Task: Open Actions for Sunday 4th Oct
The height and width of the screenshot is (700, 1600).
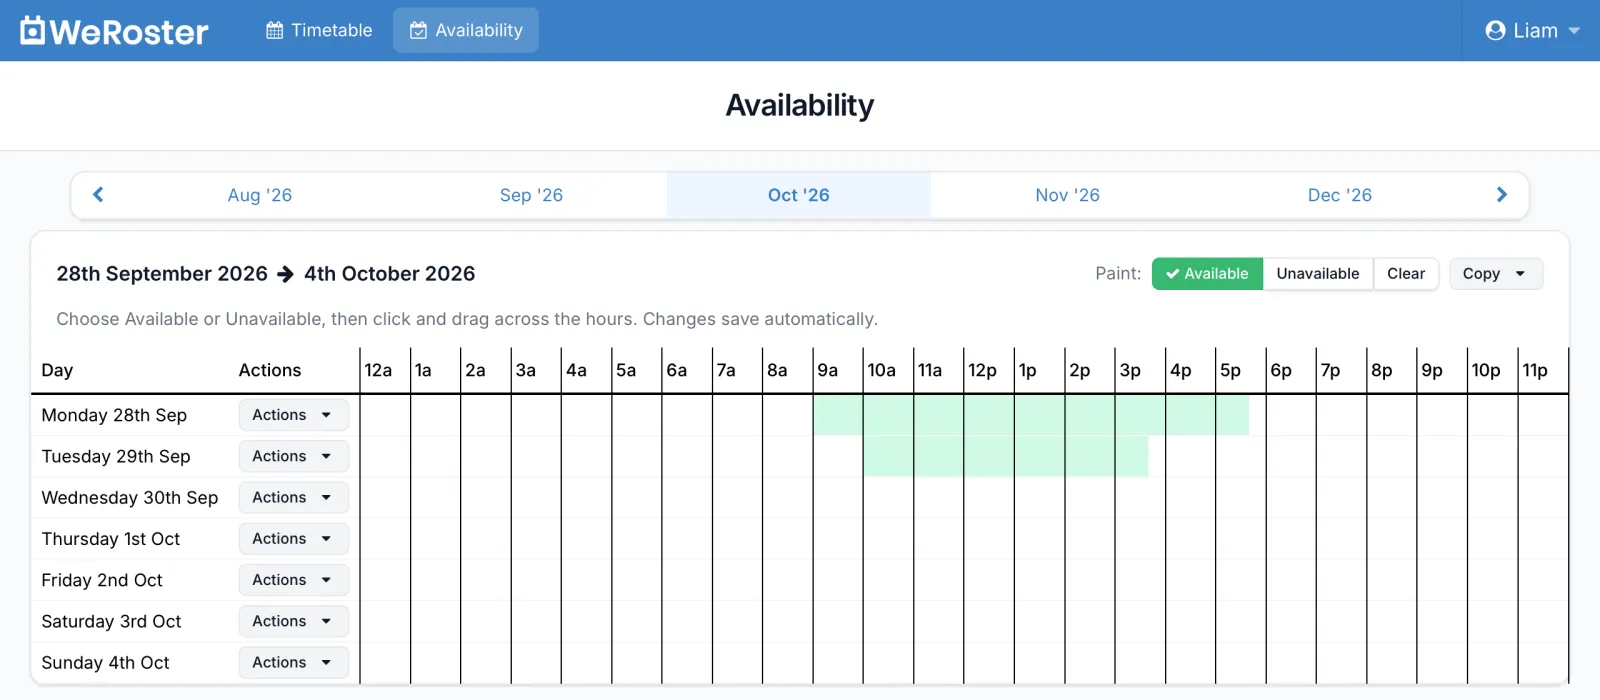Action: [x=293, y=662]
